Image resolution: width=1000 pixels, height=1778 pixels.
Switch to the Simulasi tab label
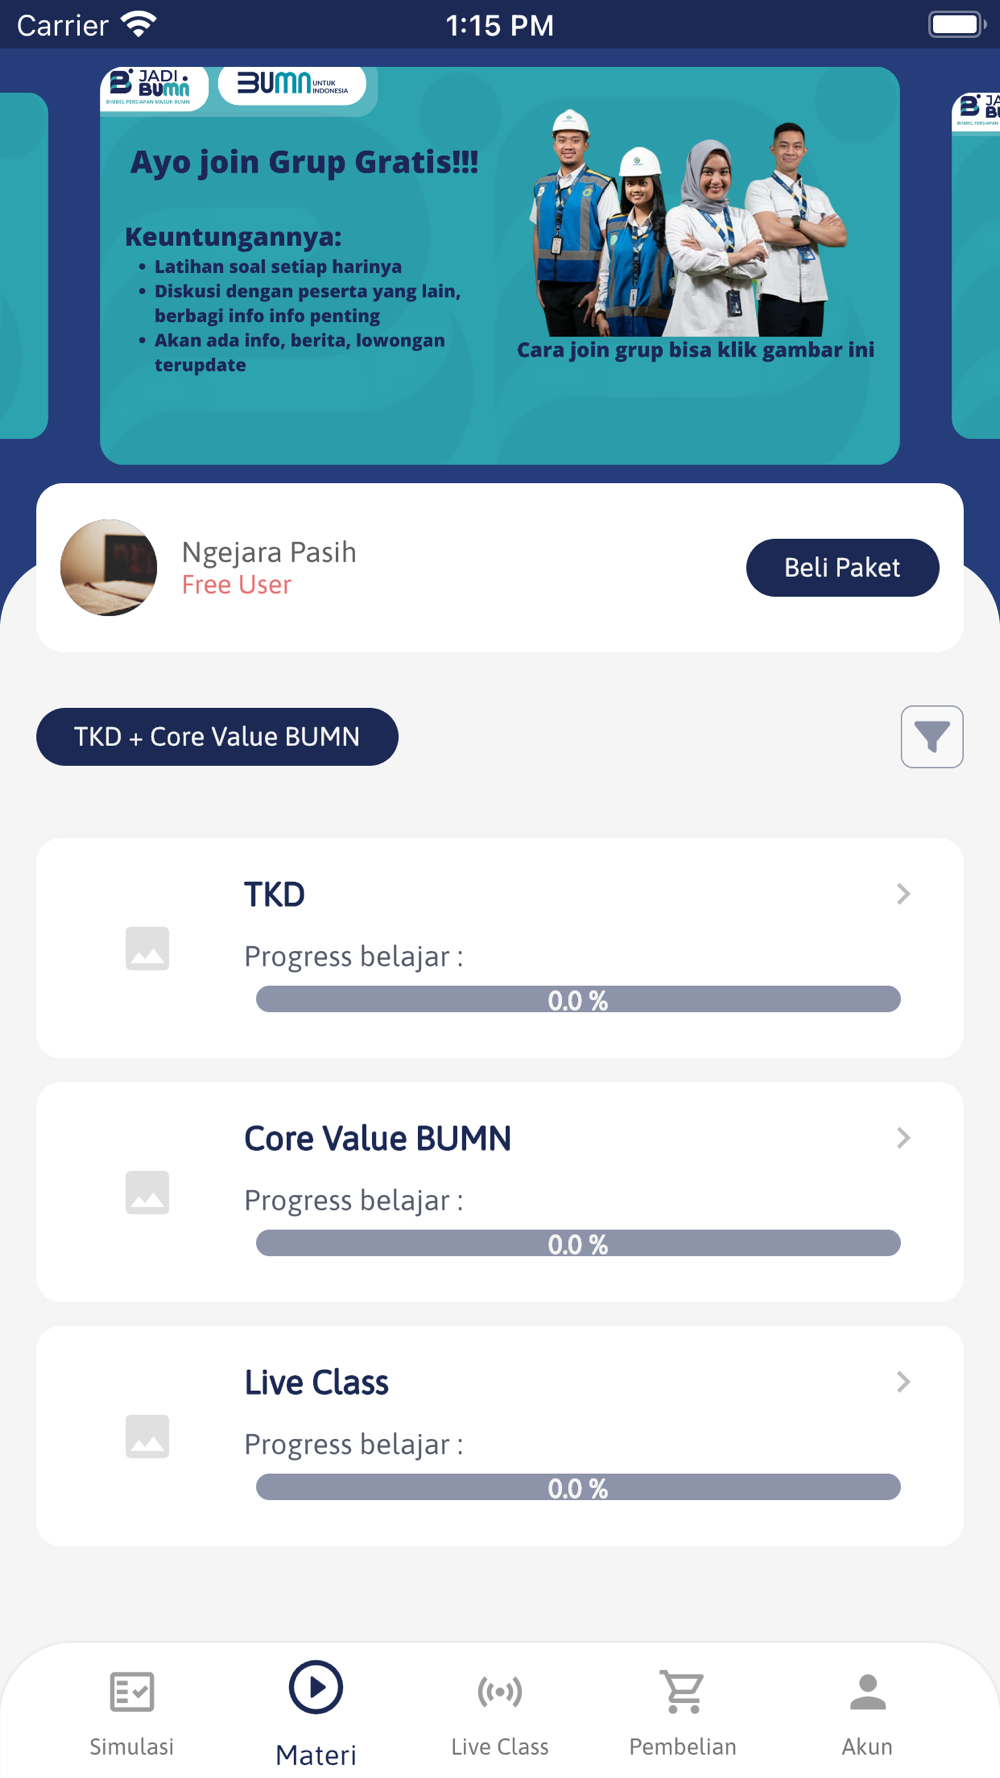click(132, 1746)
